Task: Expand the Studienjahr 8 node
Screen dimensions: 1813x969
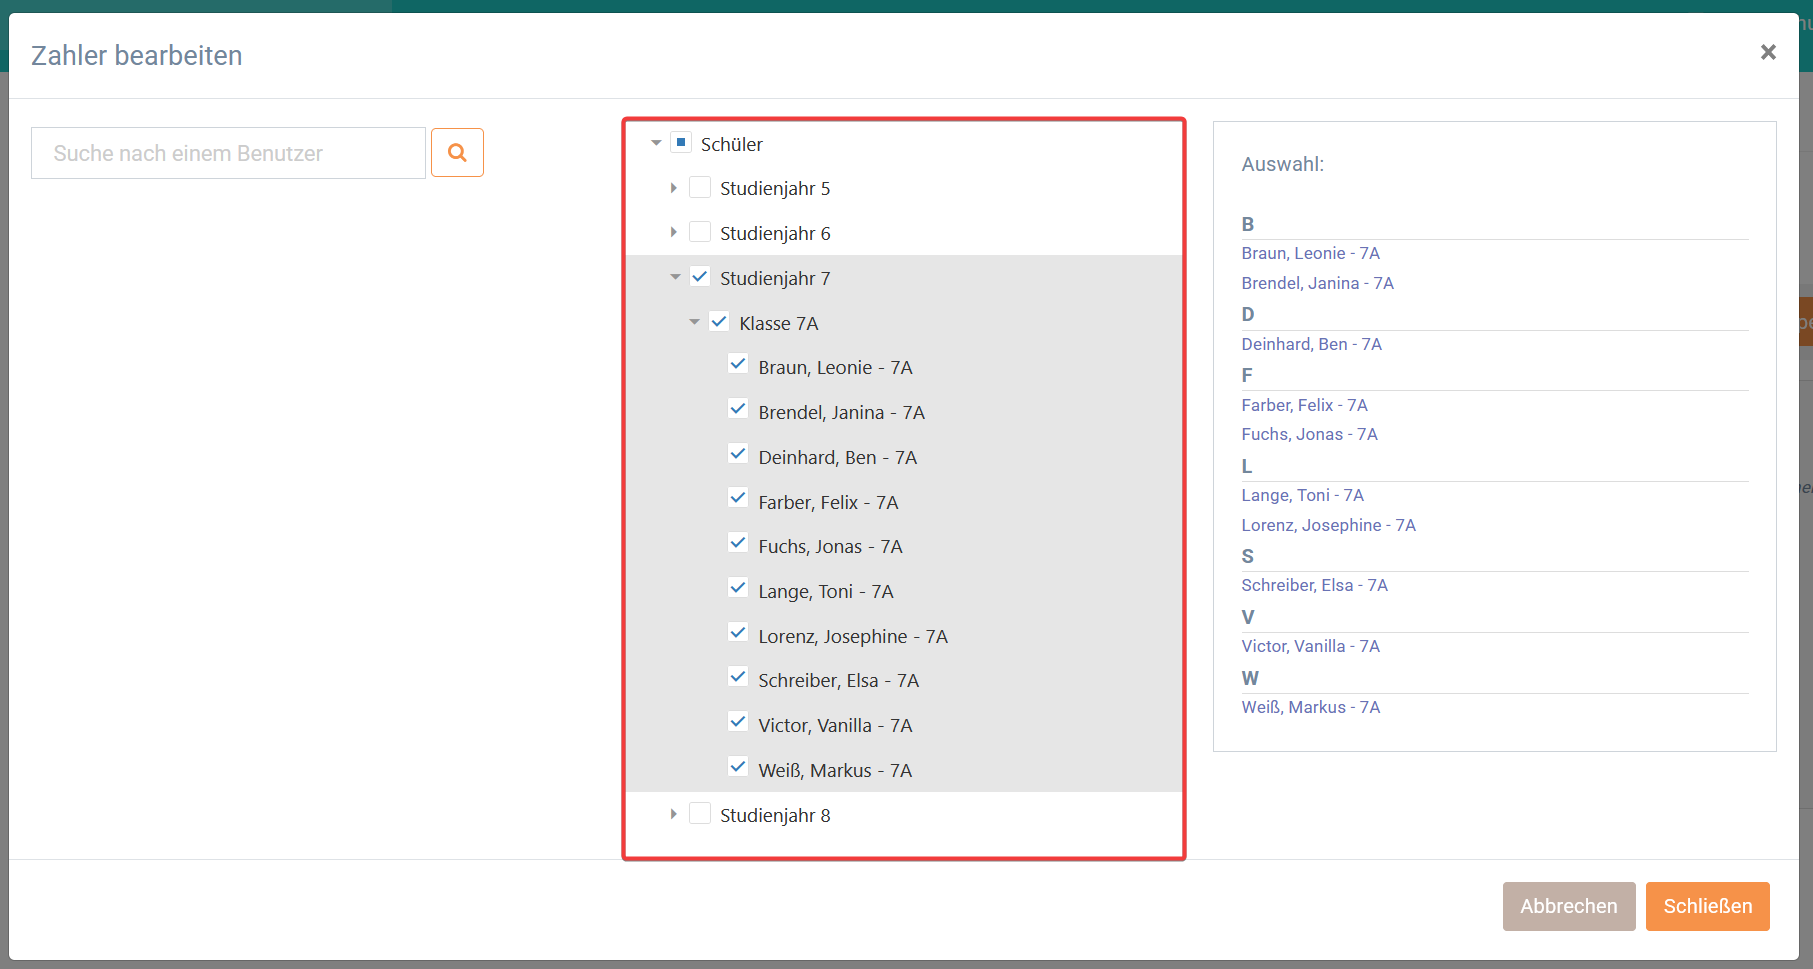Action: tap(674, 814)
